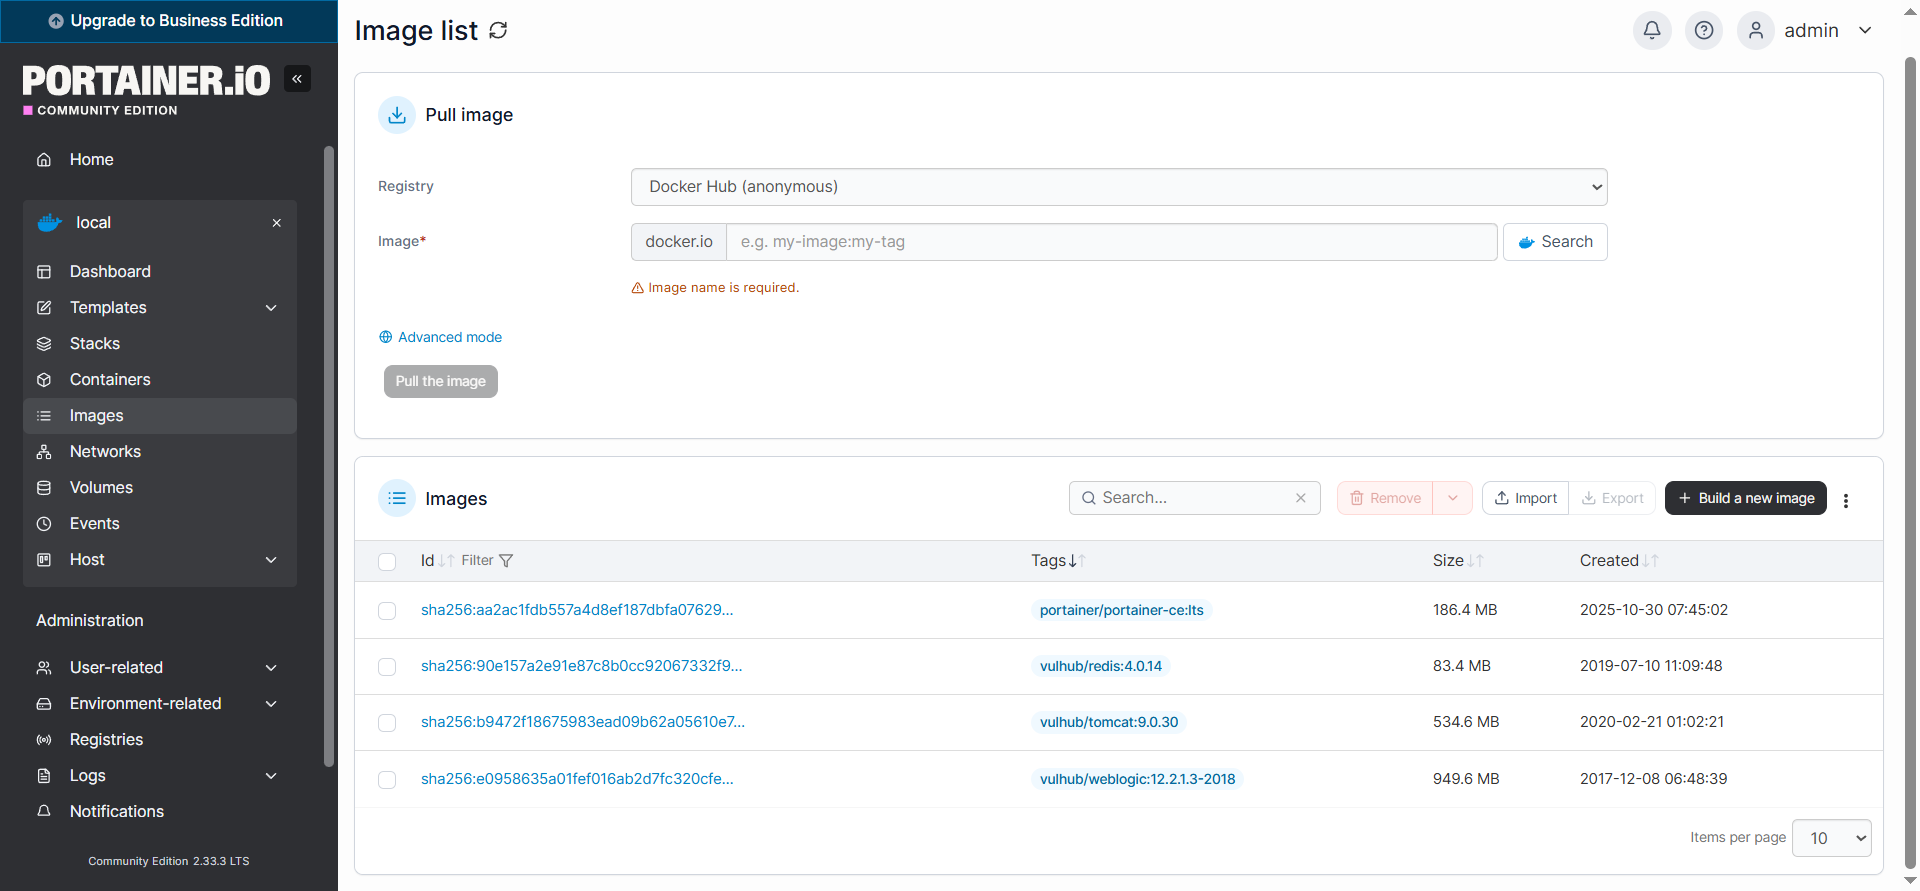Close the local environment with X
Viewport: 1920px width, 891px height.
click(277, 223)
